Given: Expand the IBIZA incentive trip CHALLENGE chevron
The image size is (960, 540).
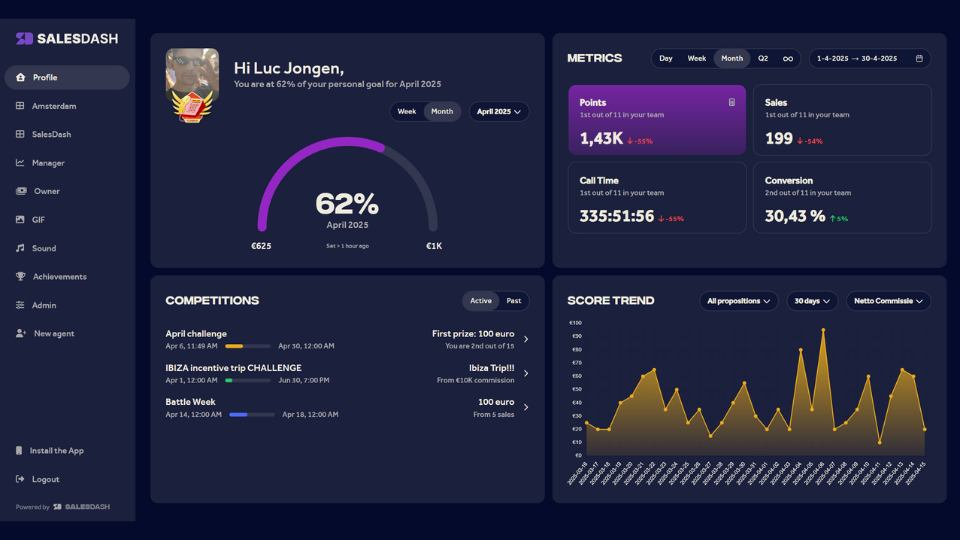Looking at the screenshot, I should 526,373.
